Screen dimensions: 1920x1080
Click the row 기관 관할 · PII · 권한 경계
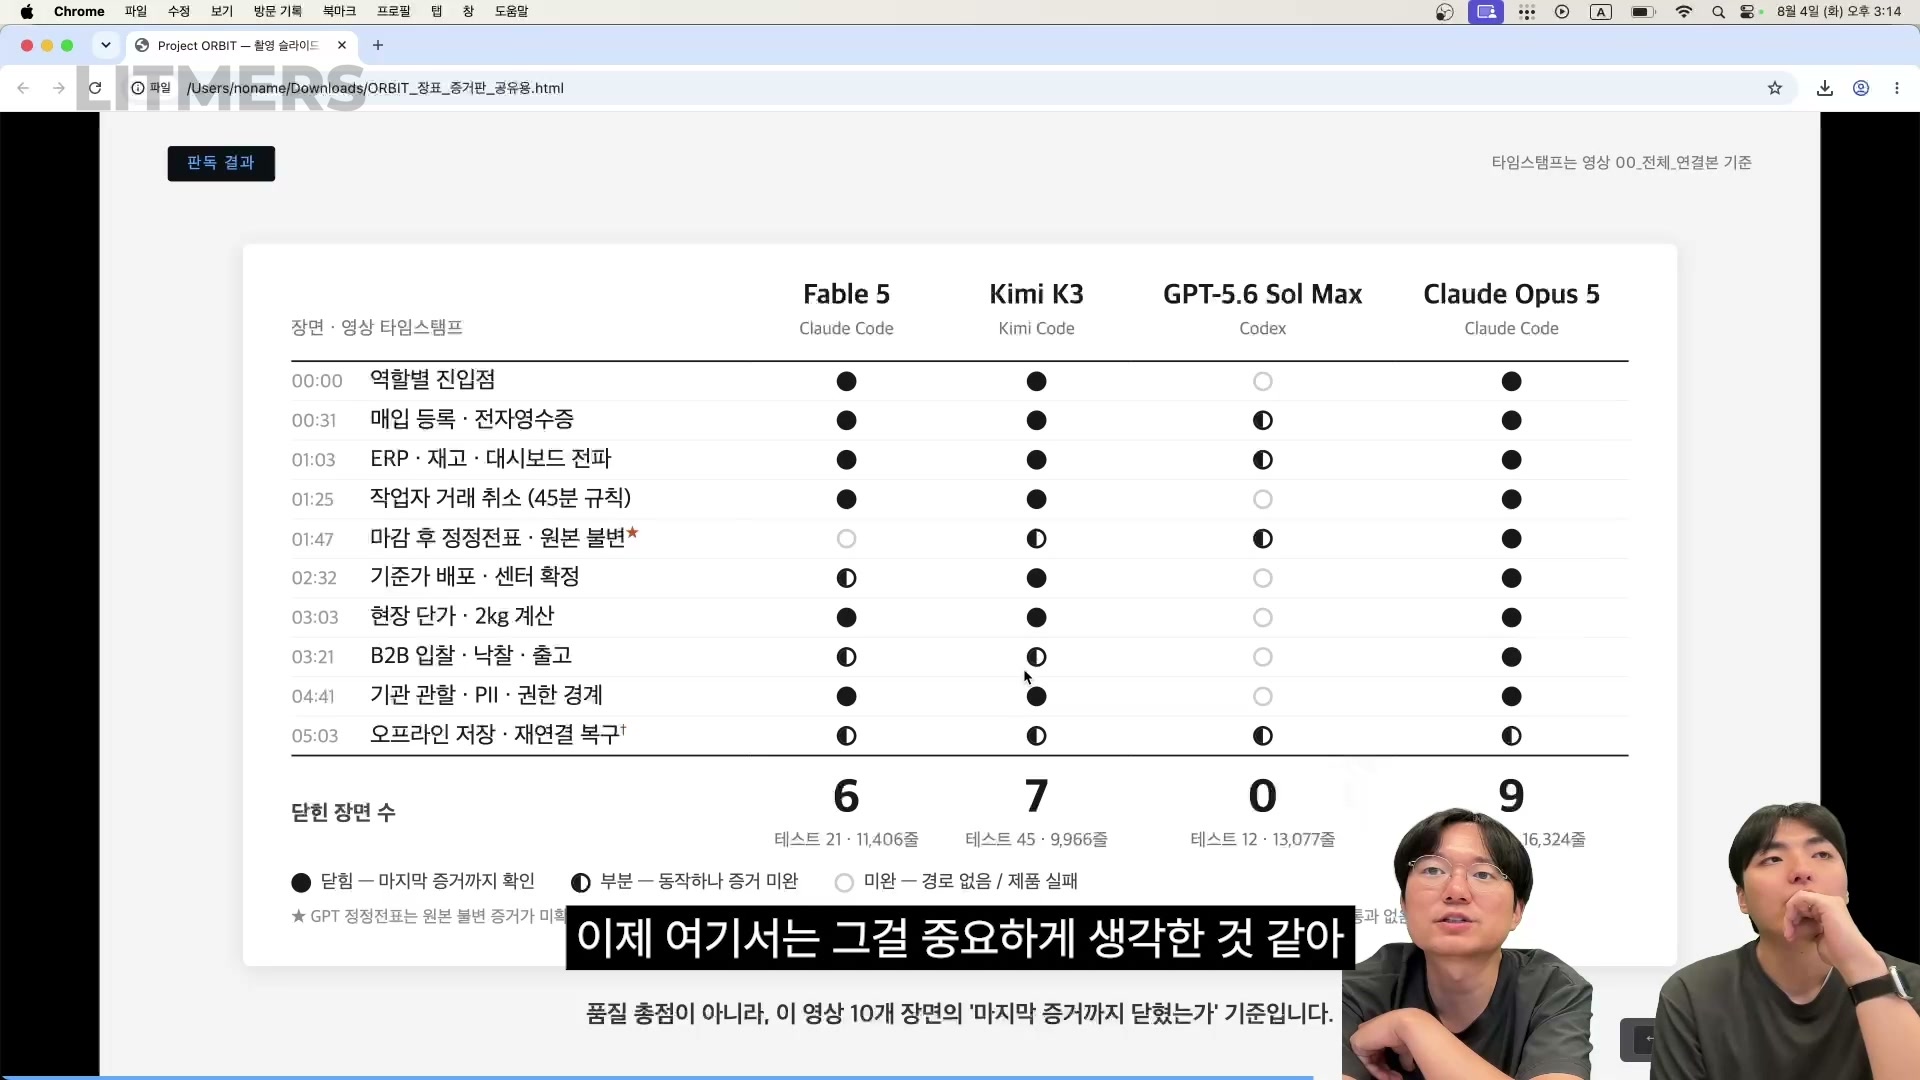pos(960,696)
